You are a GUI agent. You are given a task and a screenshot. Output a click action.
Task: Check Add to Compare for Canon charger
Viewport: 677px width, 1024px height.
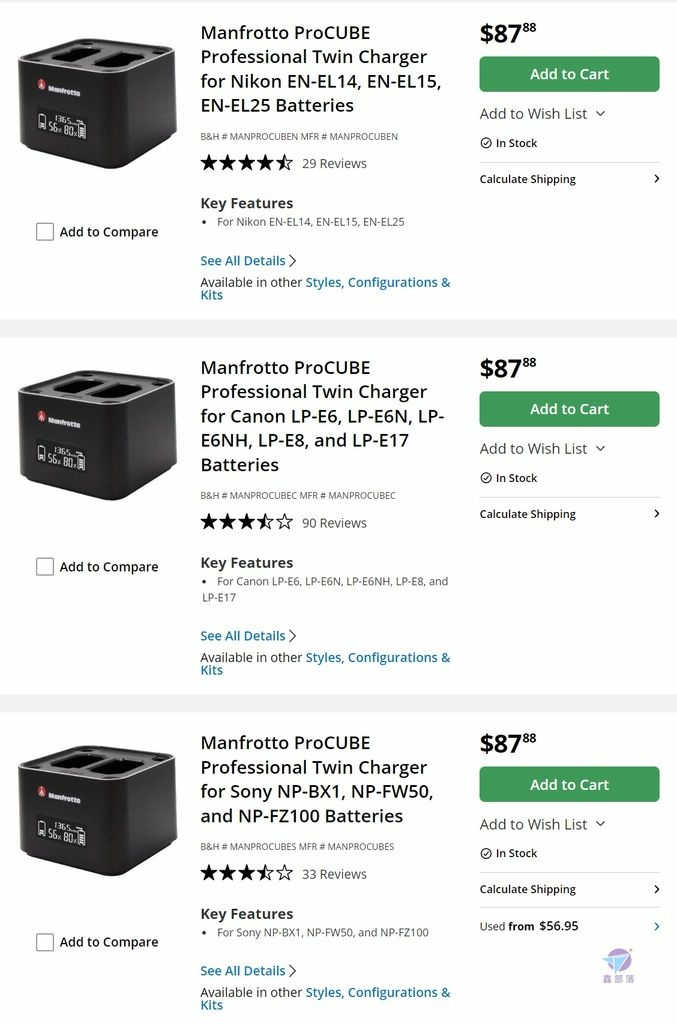45,567
